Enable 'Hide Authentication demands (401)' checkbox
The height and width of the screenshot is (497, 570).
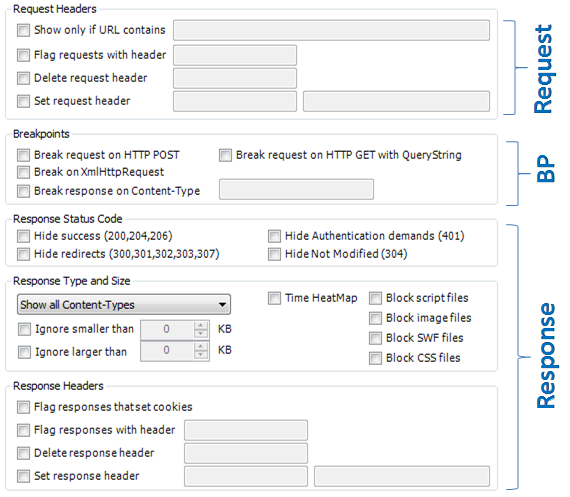(274, 236)
